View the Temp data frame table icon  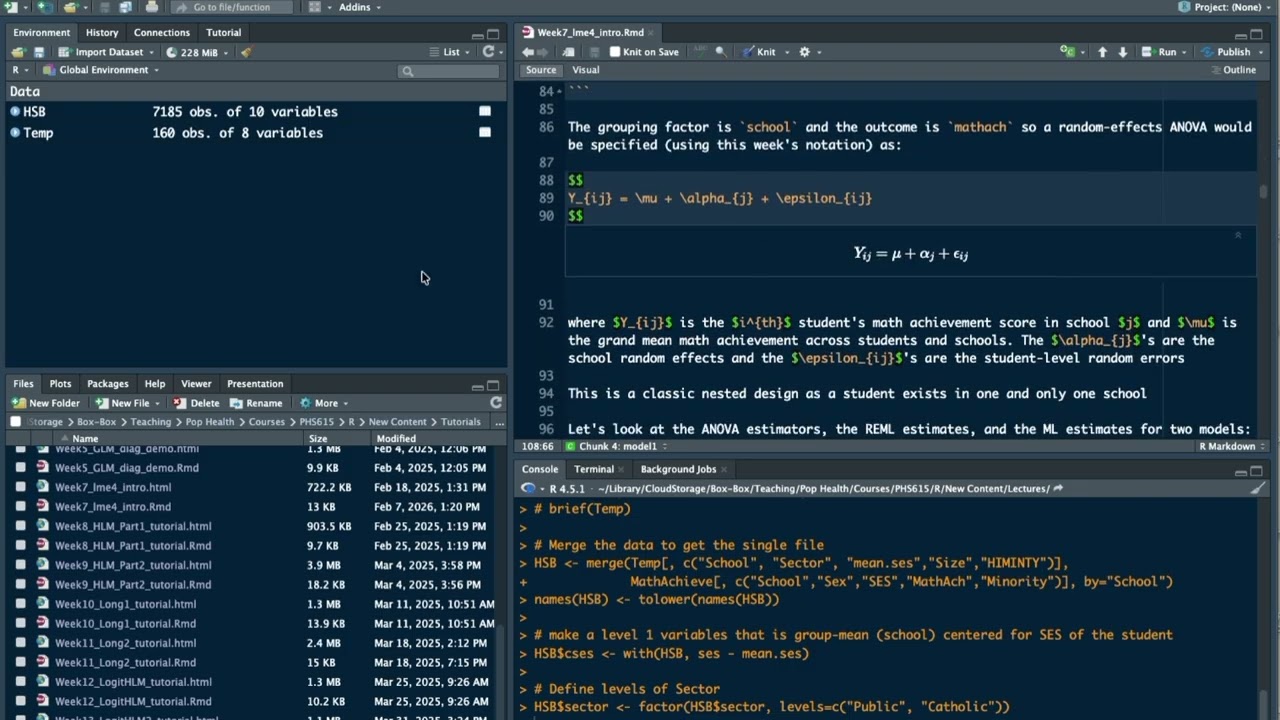tap(485, 133)
